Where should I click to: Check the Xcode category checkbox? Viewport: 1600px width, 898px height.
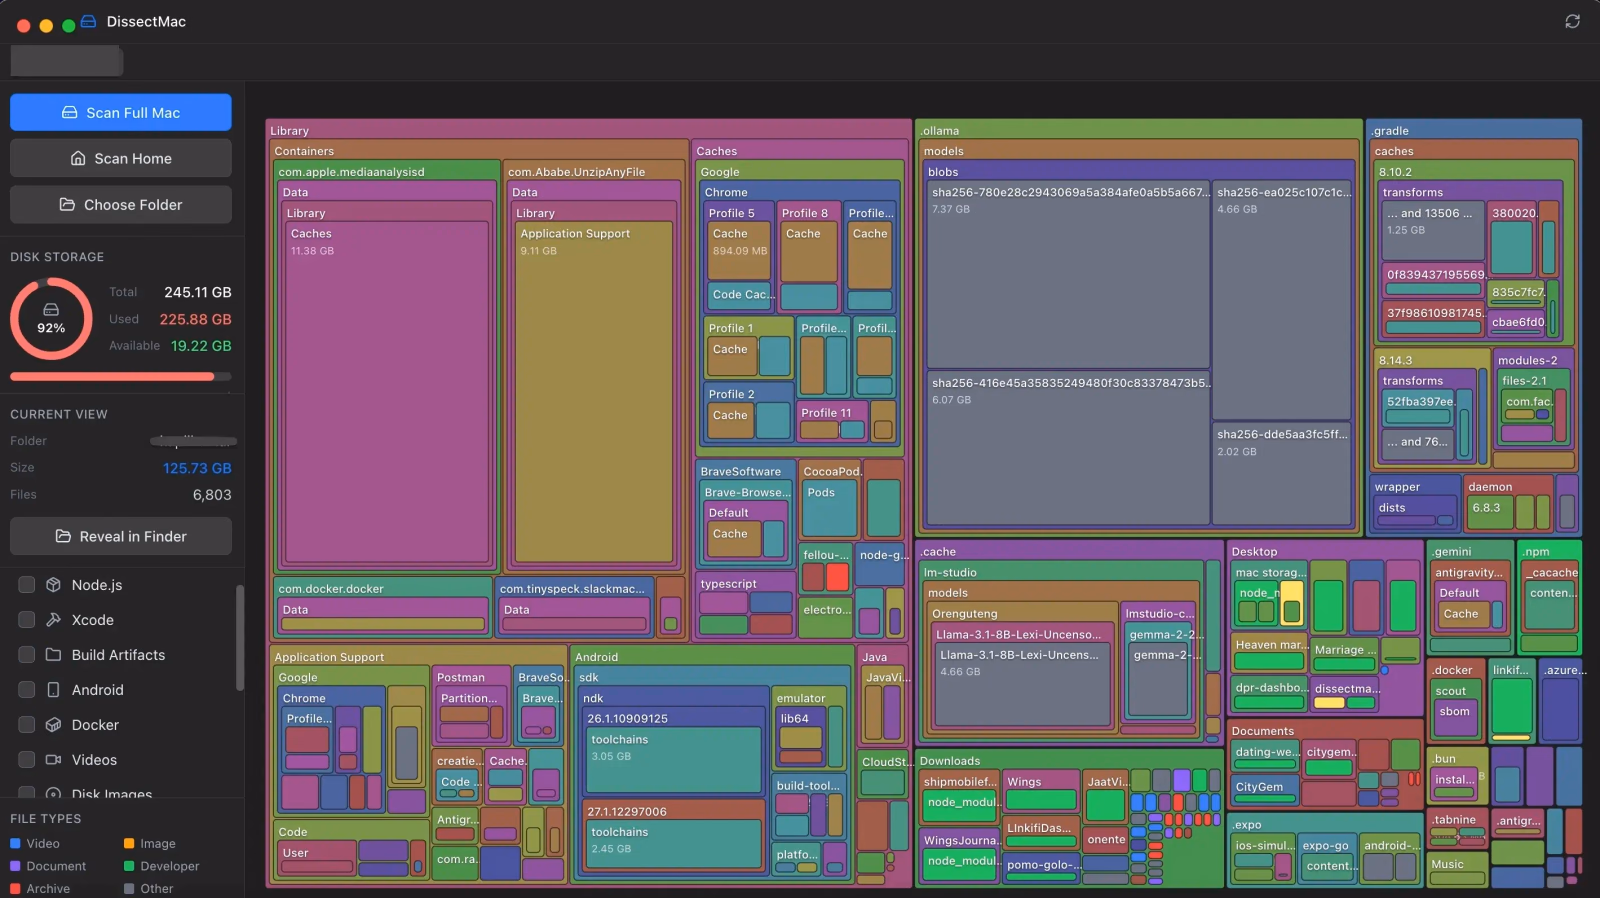click(x=27, y=620)
